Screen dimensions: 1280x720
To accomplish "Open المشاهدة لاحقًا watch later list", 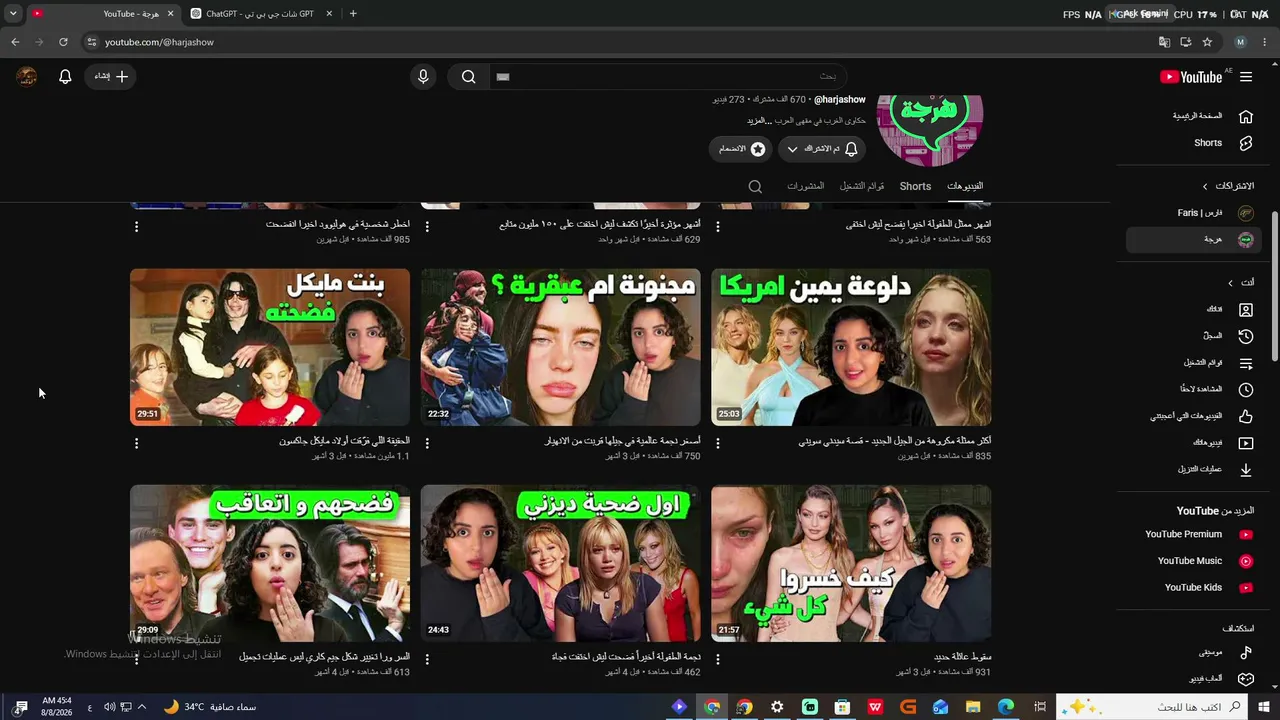I will point(1193,390).
